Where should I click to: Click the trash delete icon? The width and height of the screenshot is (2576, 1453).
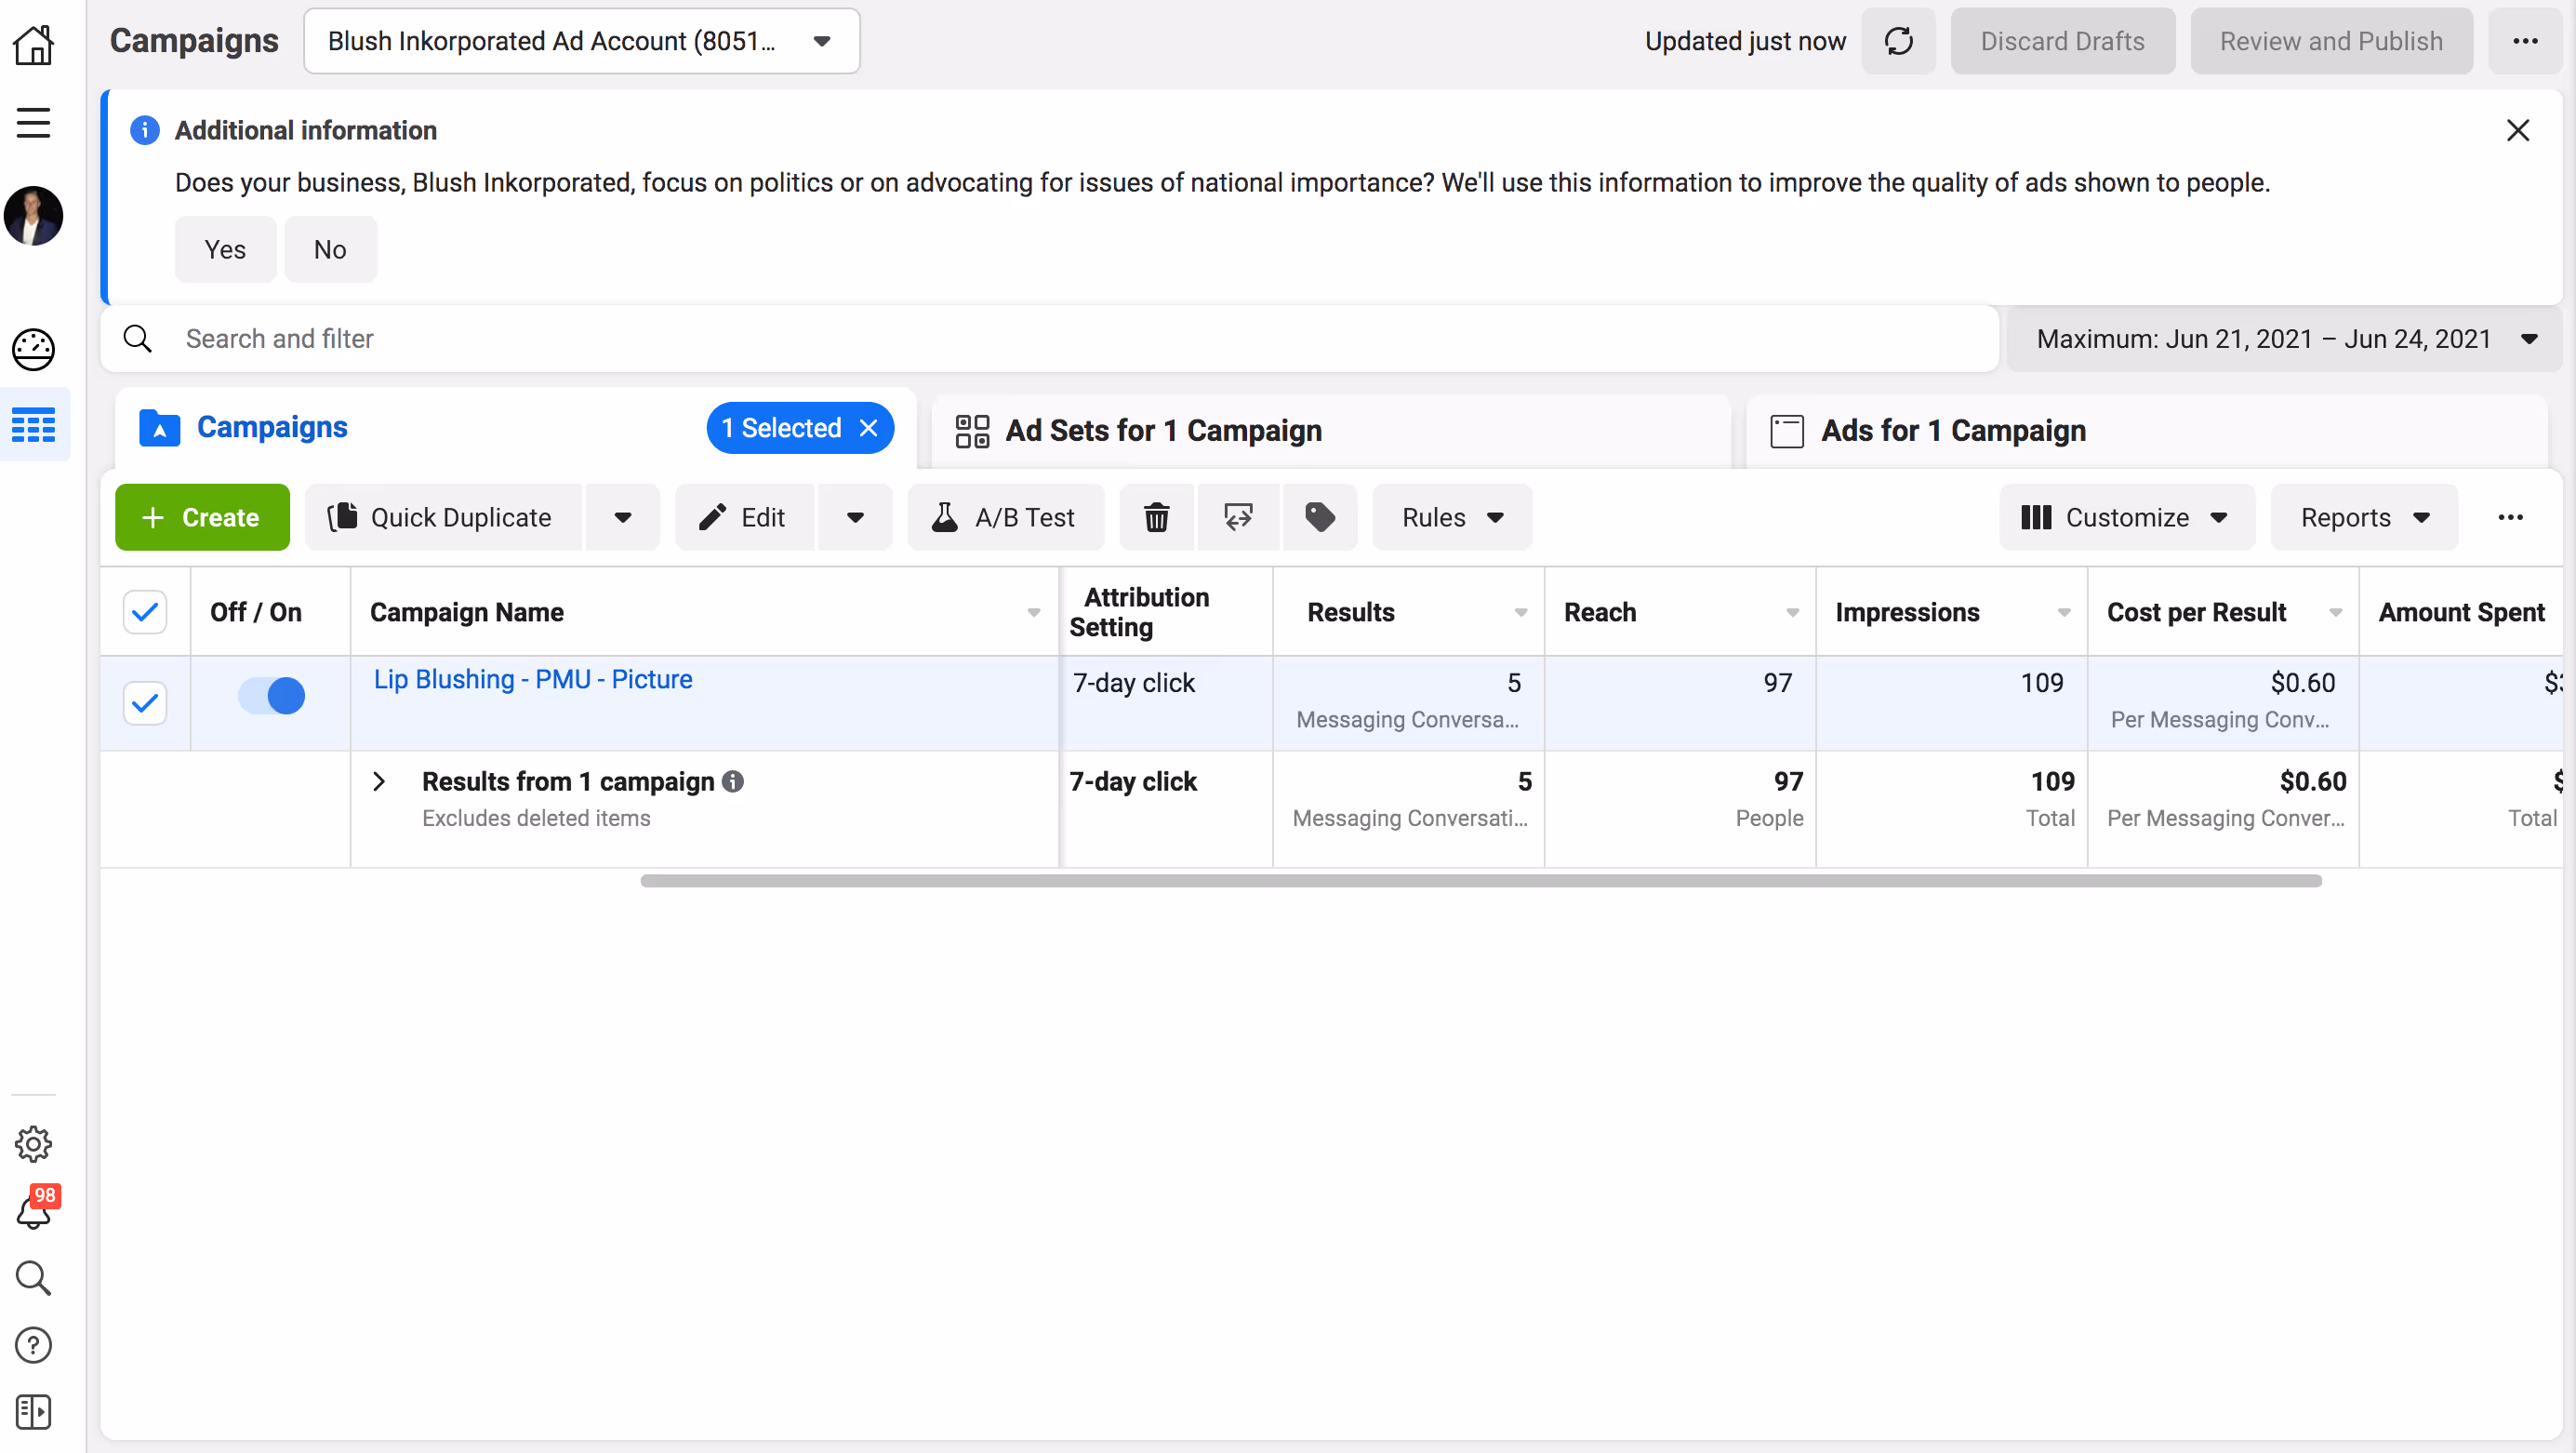point(1156,517)
